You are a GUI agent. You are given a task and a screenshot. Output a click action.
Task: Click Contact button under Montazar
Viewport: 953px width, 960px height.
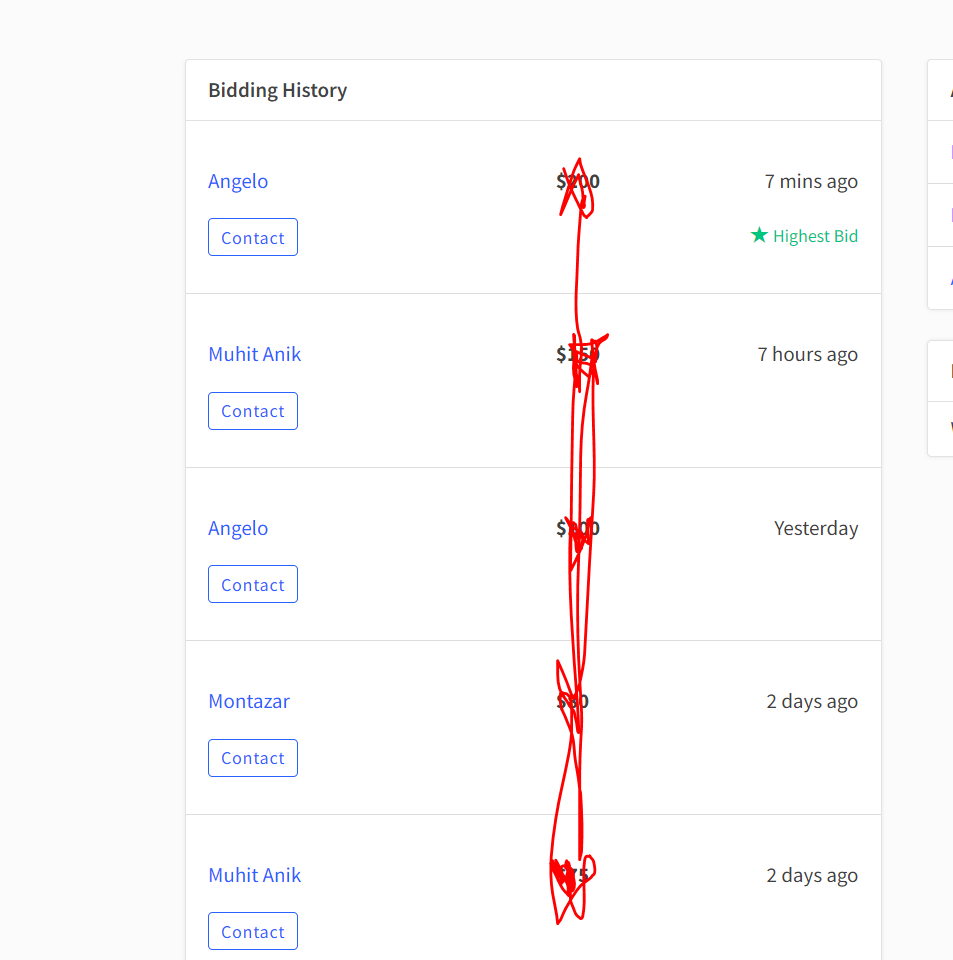click(x=253, y=758)
